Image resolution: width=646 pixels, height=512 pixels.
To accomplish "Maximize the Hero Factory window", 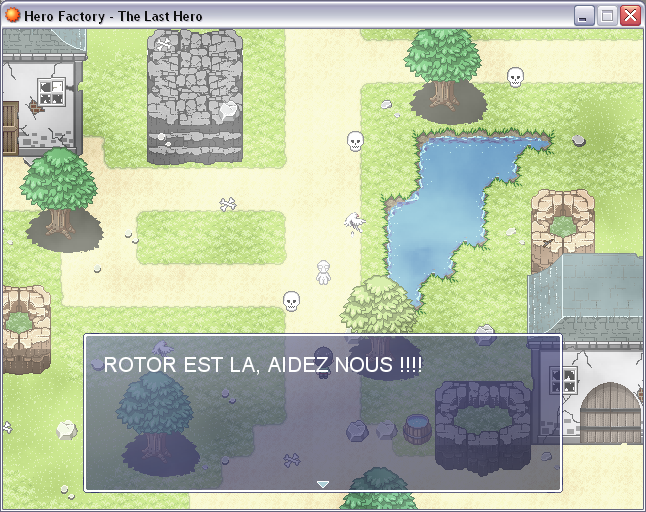I will [607, 16].
